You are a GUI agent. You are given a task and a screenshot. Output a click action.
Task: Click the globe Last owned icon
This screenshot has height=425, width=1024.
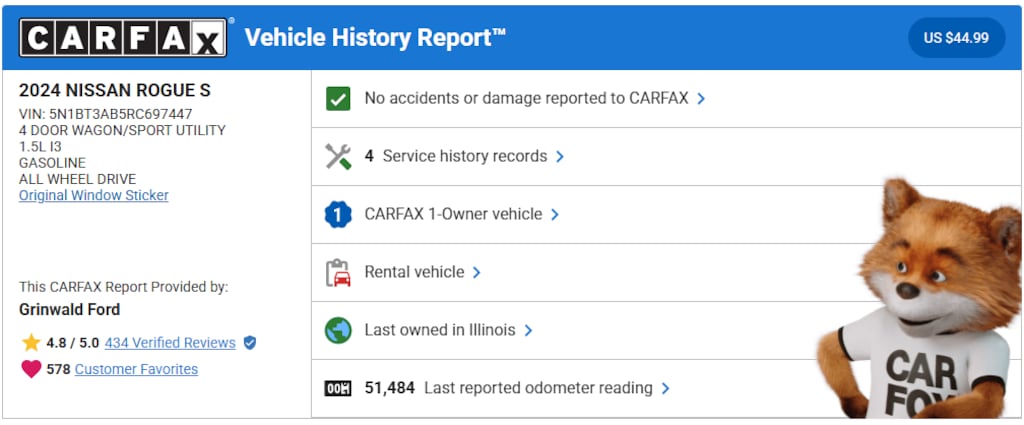(x=338, y=330)
